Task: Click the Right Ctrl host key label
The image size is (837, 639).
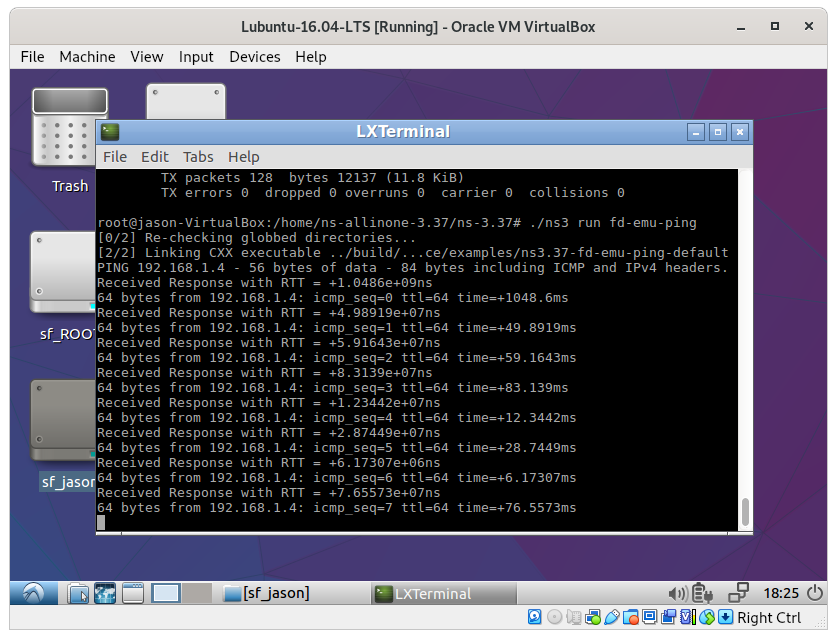Action: [x=769, y=618]
